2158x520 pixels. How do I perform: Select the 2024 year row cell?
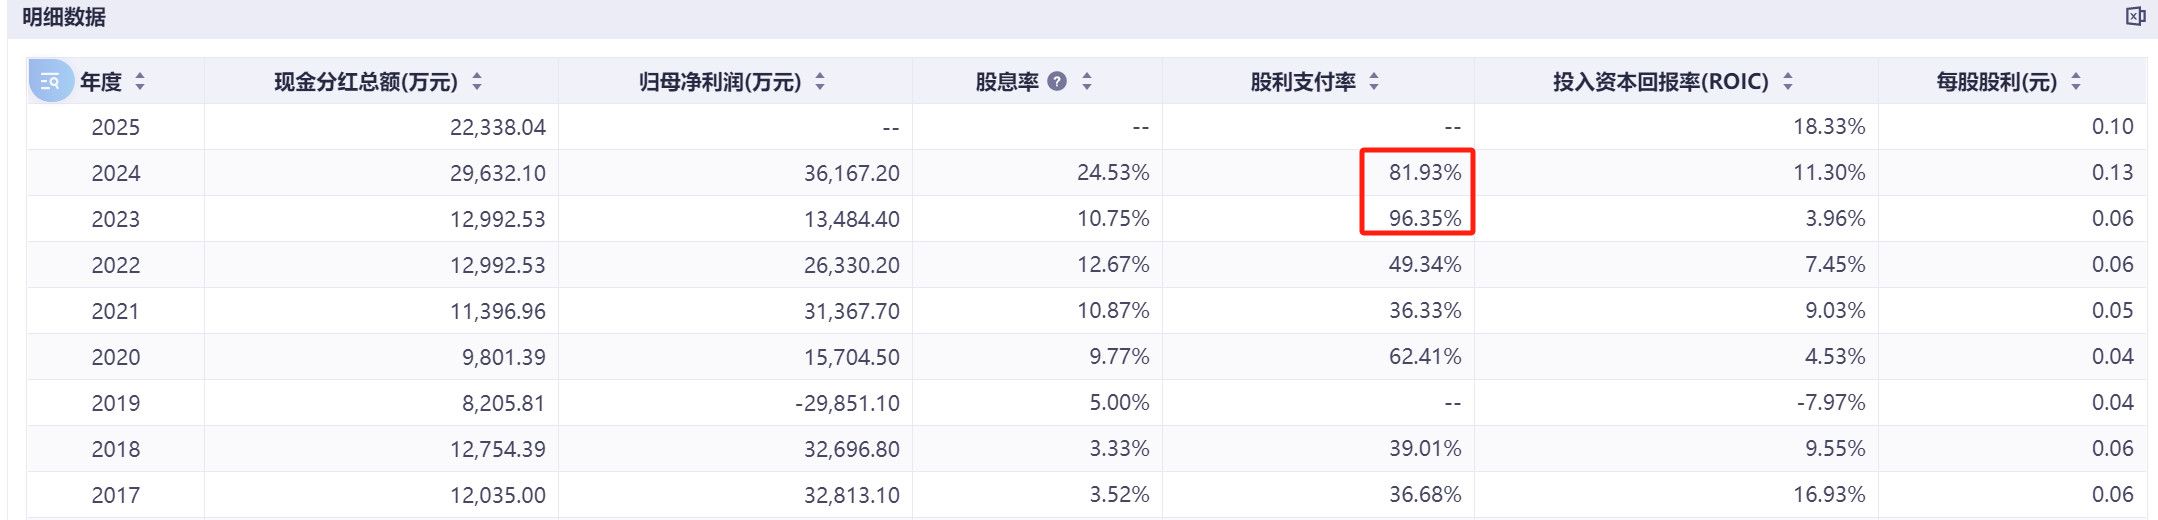point(116,173)
